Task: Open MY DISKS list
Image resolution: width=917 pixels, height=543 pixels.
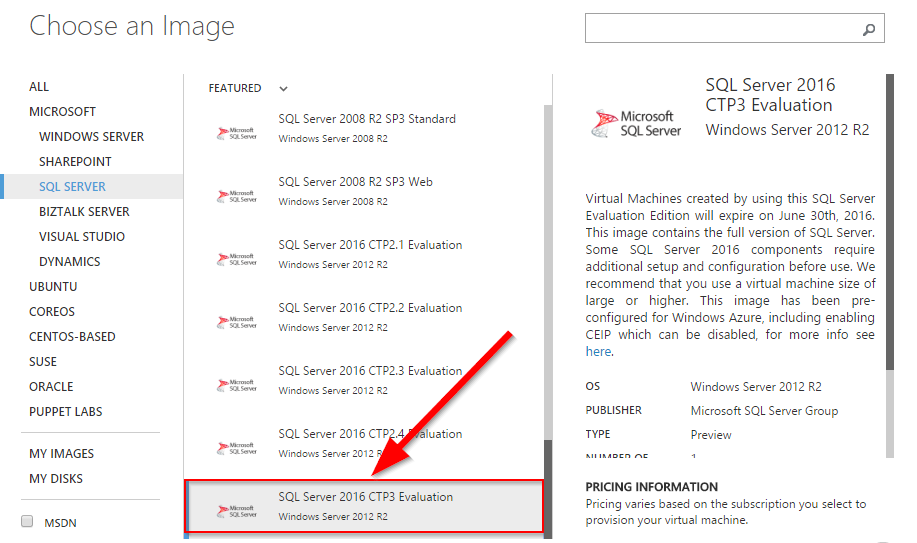Action: coord(56,479)
